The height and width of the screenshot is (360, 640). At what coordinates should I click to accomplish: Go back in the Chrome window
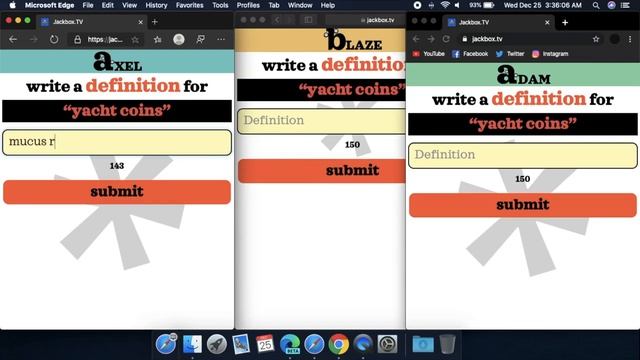pos(416,39)
